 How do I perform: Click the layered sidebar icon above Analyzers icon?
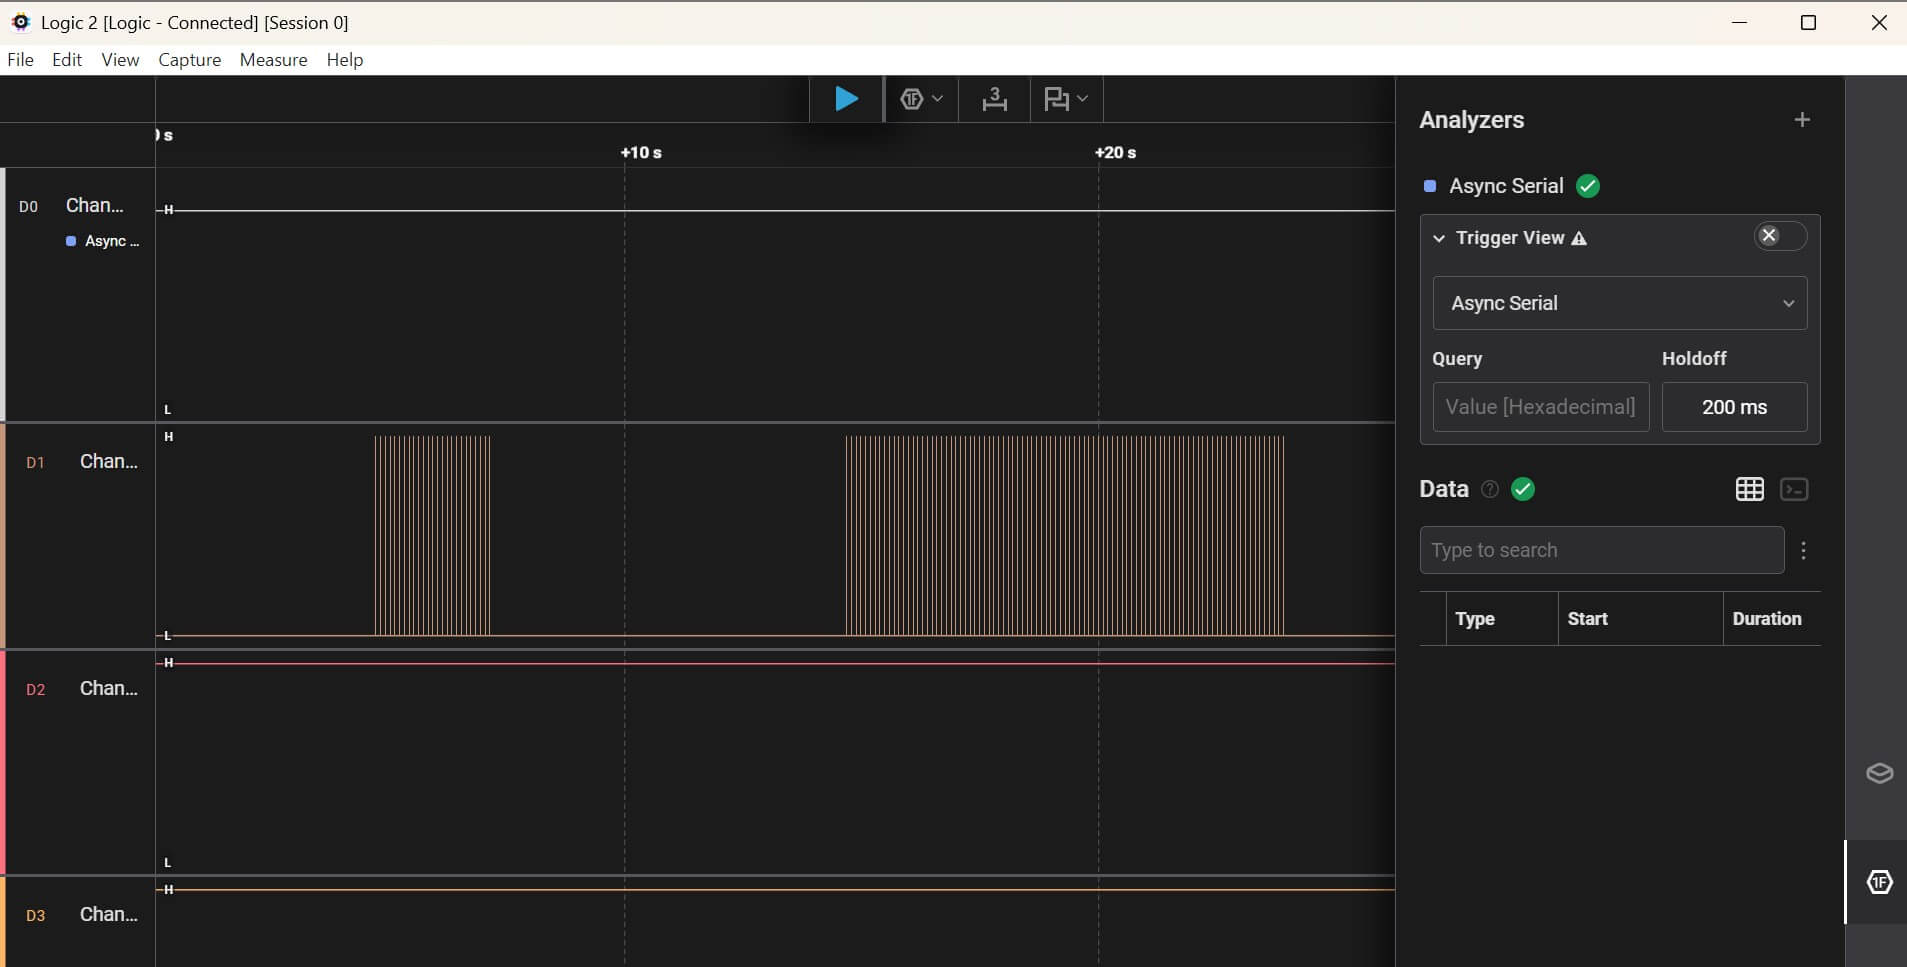coord(1879,773)
